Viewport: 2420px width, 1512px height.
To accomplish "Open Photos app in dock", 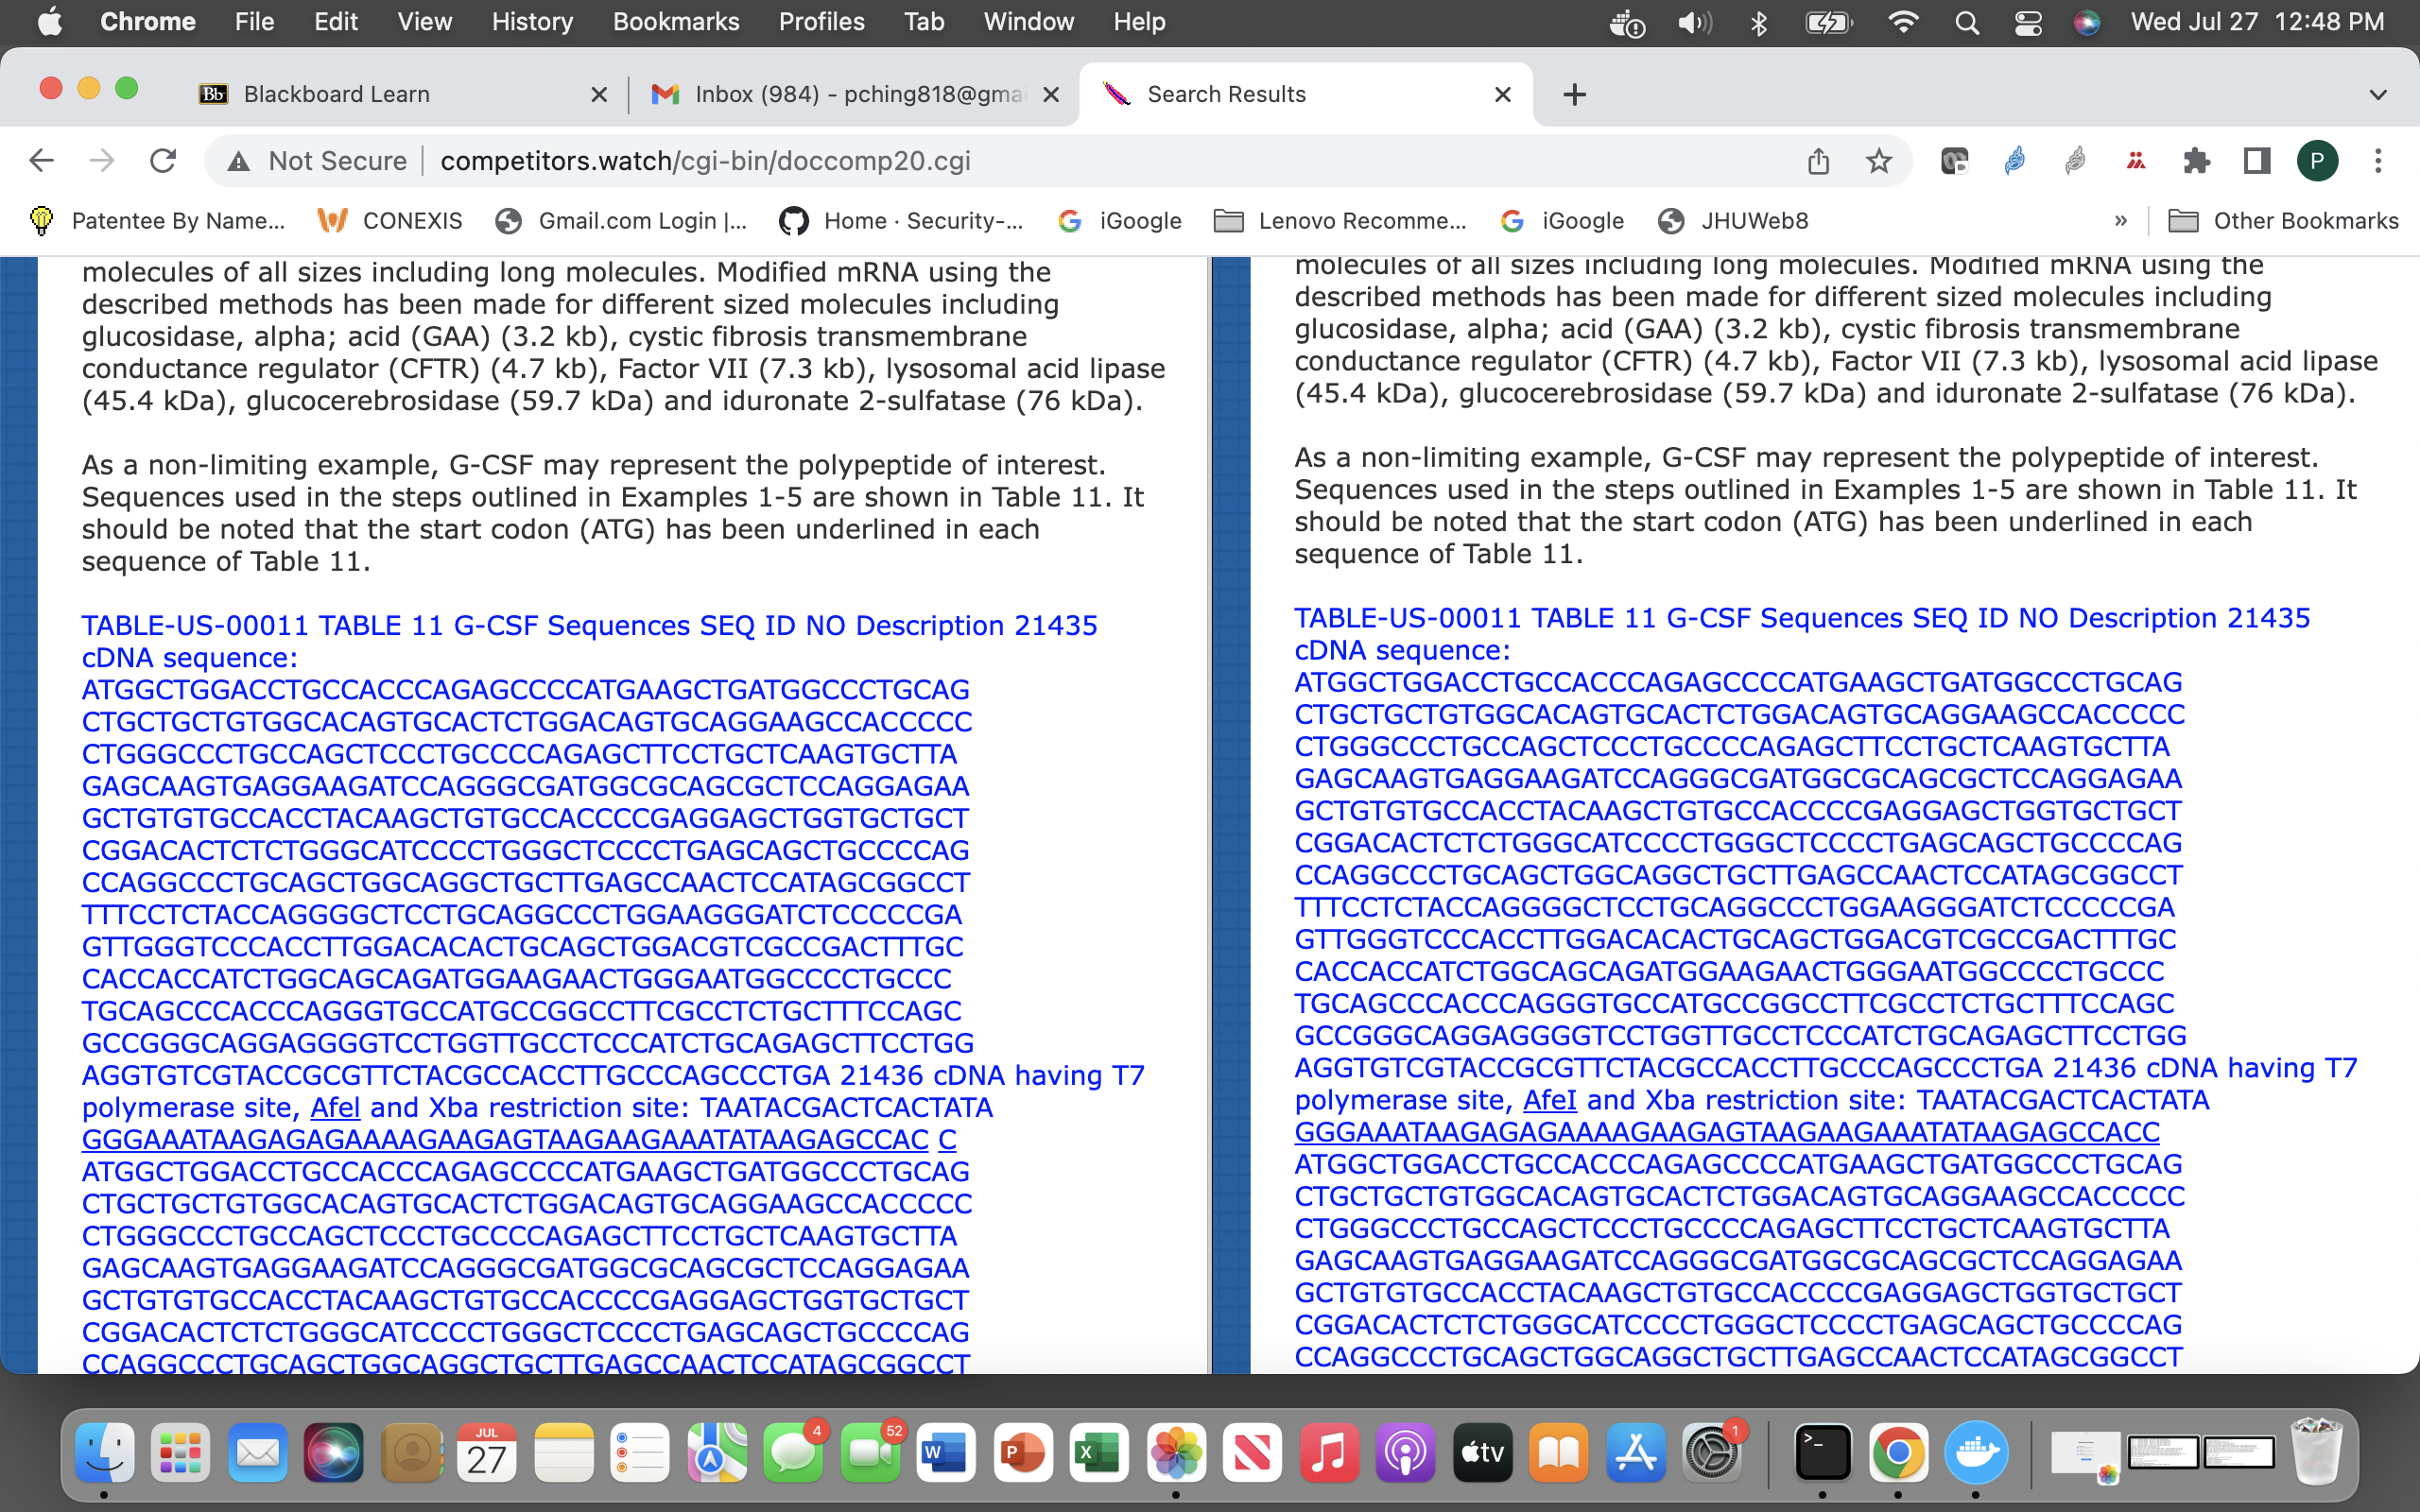I will tap(1176, 1452).
